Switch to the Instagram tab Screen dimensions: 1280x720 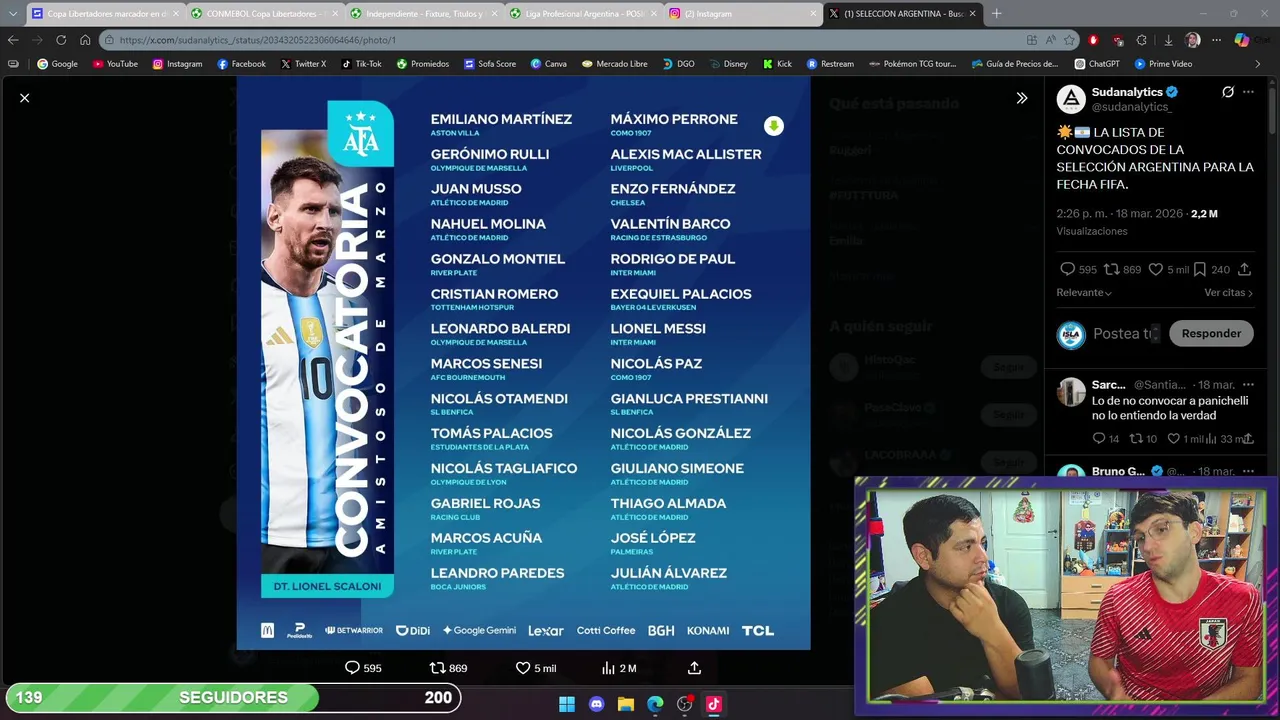point(741,14)
